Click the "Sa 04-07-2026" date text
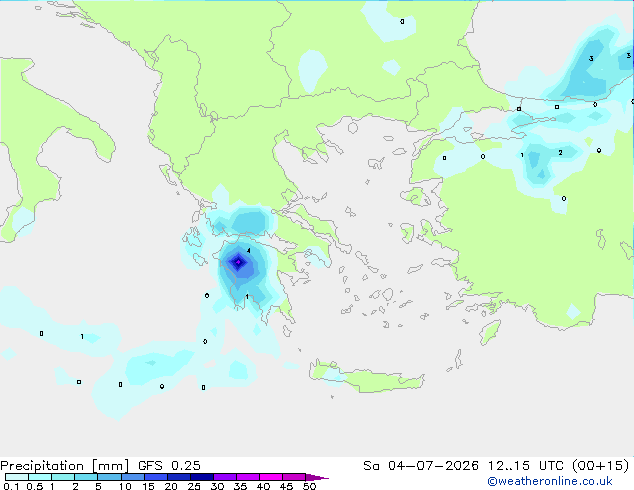 (421, 466)
